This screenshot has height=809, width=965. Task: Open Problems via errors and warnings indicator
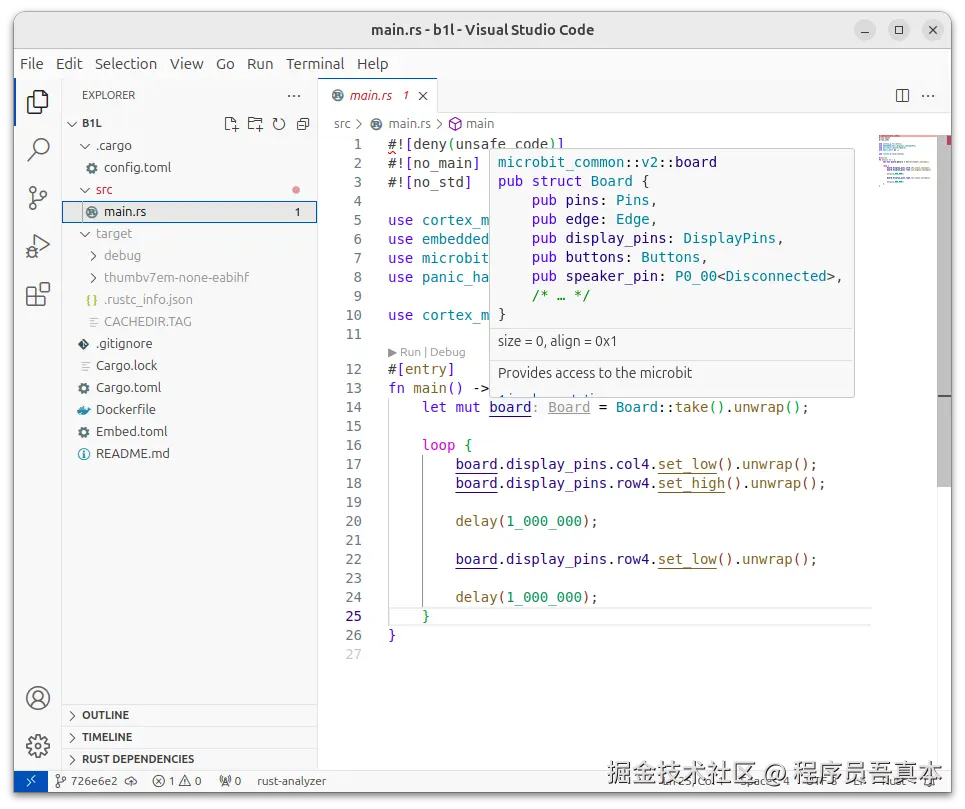pos(177,781)
